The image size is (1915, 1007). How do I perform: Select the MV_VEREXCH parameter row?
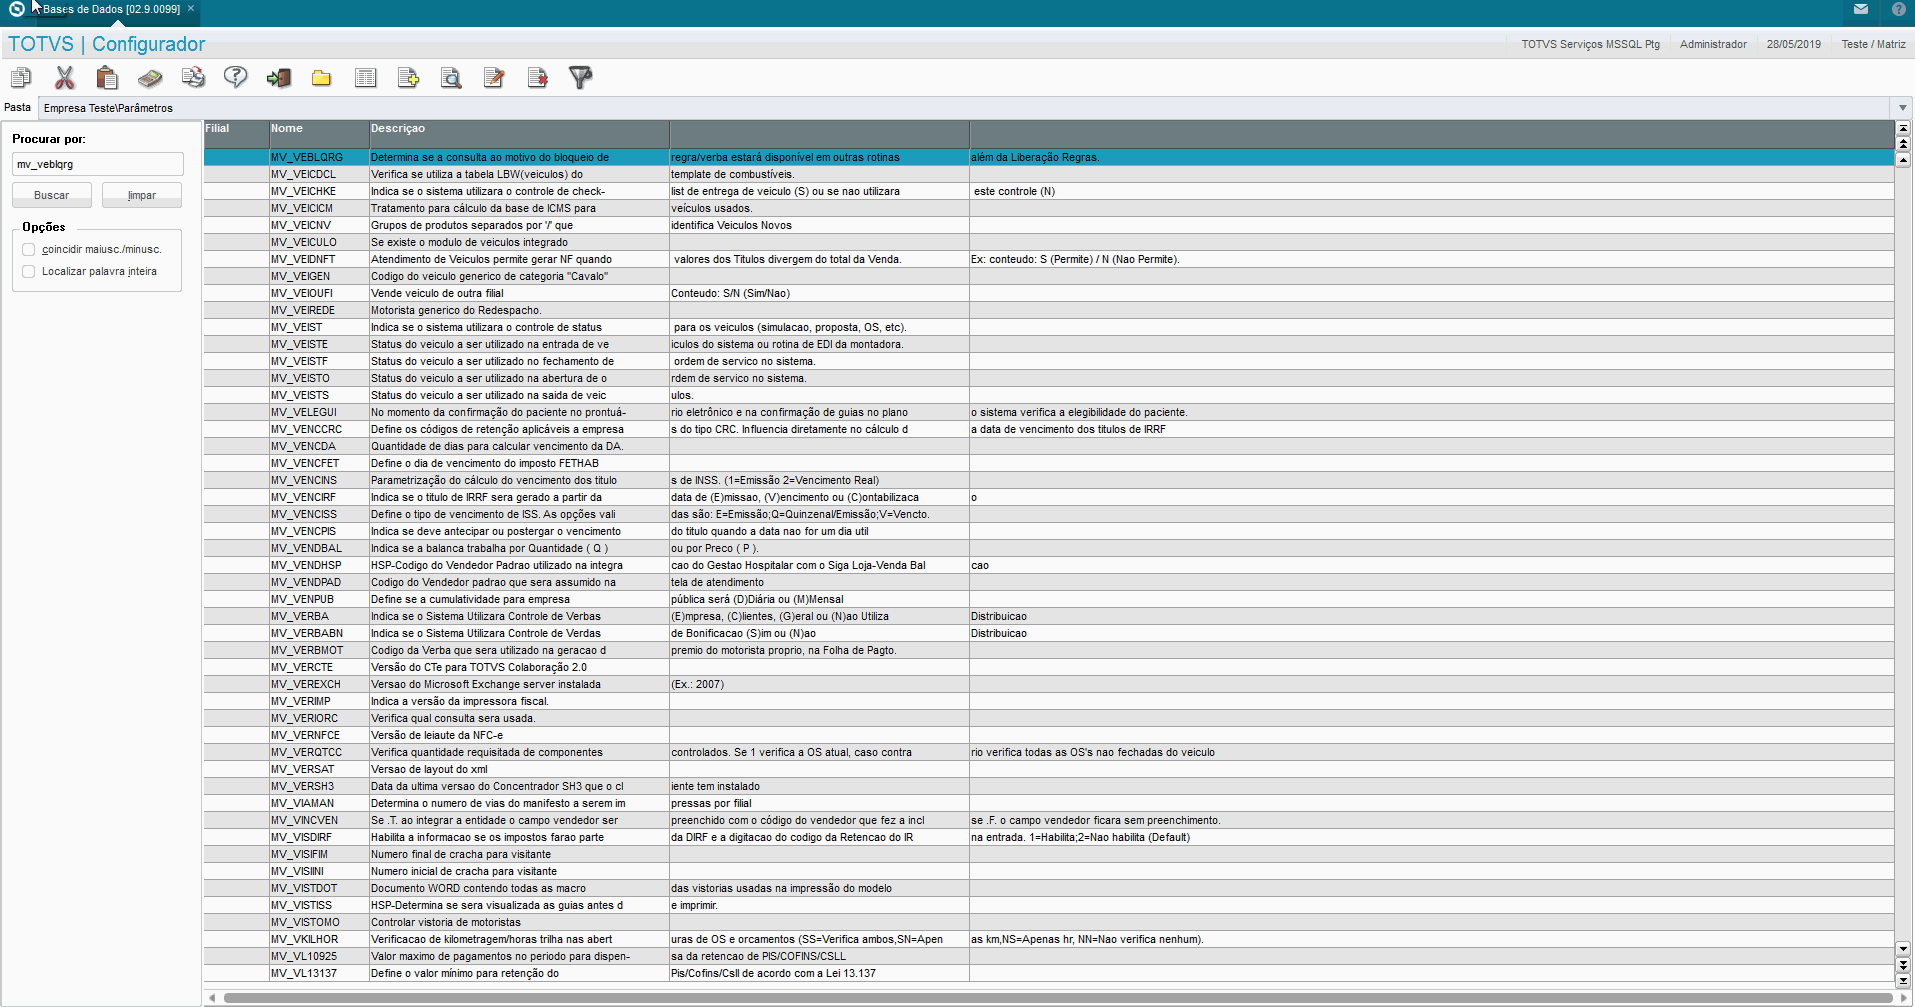1048,684
